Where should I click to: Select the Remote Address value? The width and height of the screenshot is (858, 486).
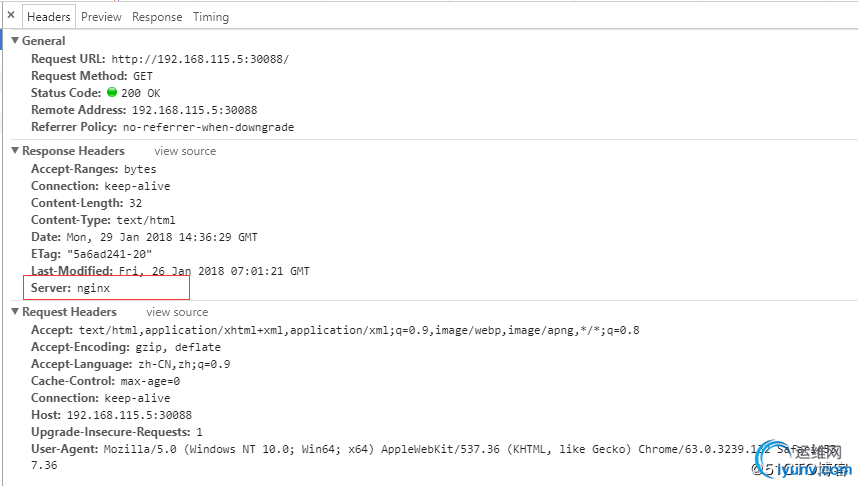(x=195, y=110)
